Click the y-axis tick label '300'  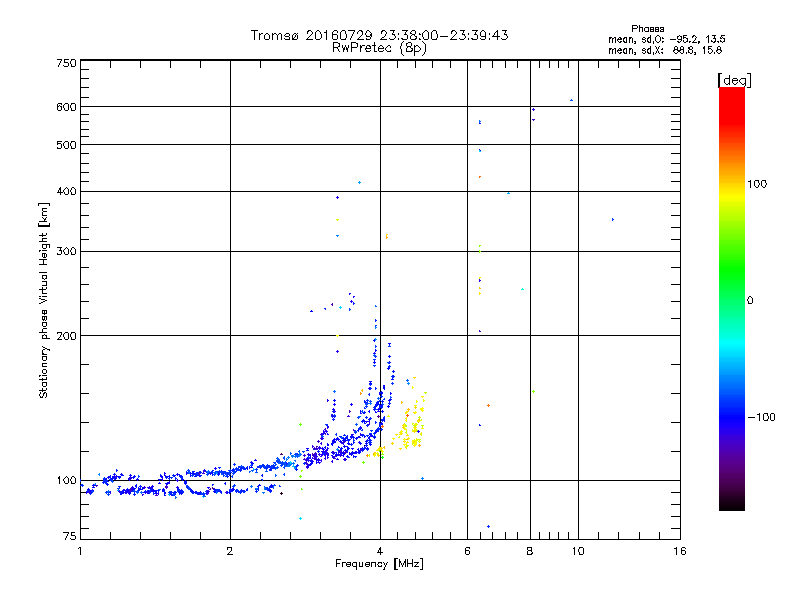coord(66,252)
